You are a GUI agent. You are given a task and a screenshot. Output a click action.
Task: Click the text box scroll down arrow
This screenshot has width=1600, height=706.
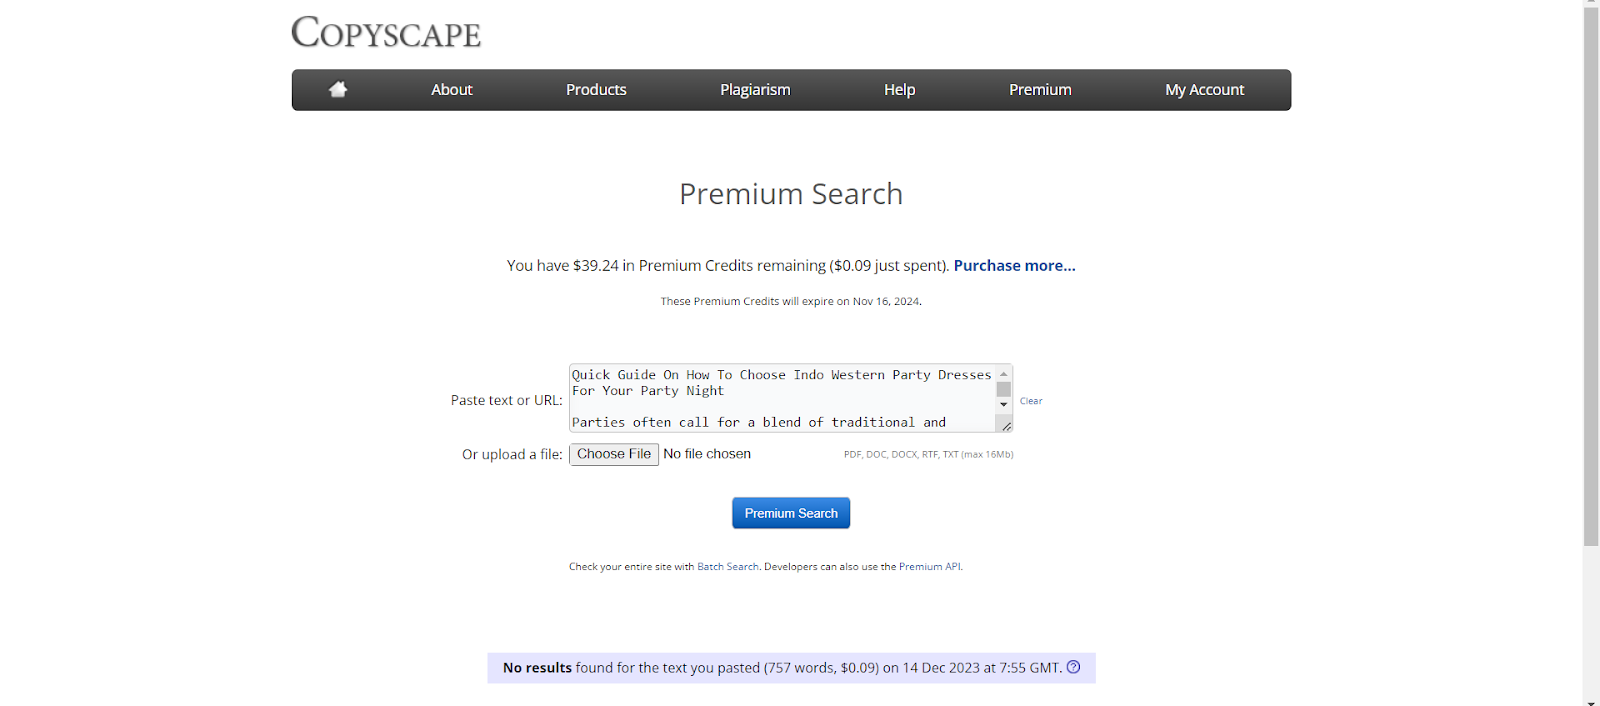click(1004, 405)
